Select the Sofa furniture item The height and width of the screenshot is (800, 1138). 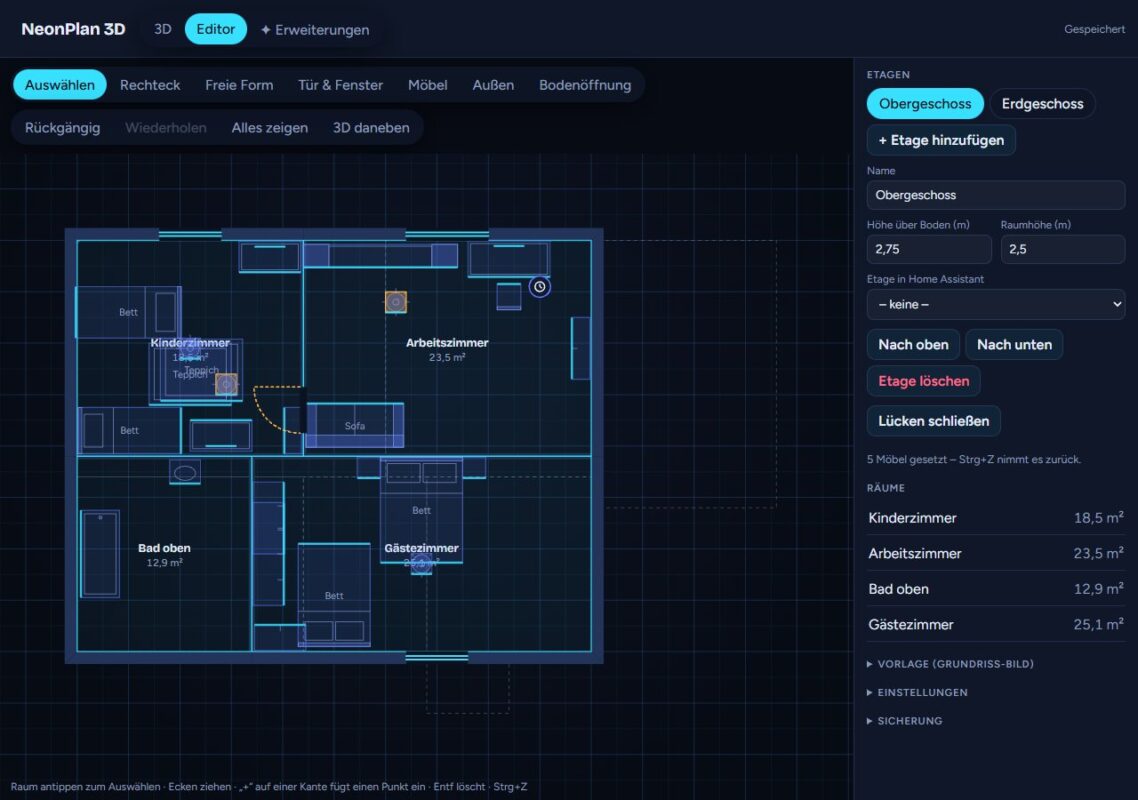click(355, 425)
